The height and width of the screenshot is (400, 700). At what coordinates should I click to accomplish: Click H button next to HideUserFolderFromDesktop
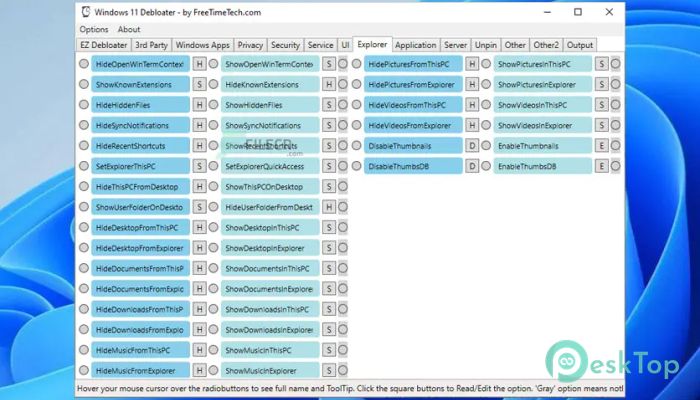(x=329, y=207)
